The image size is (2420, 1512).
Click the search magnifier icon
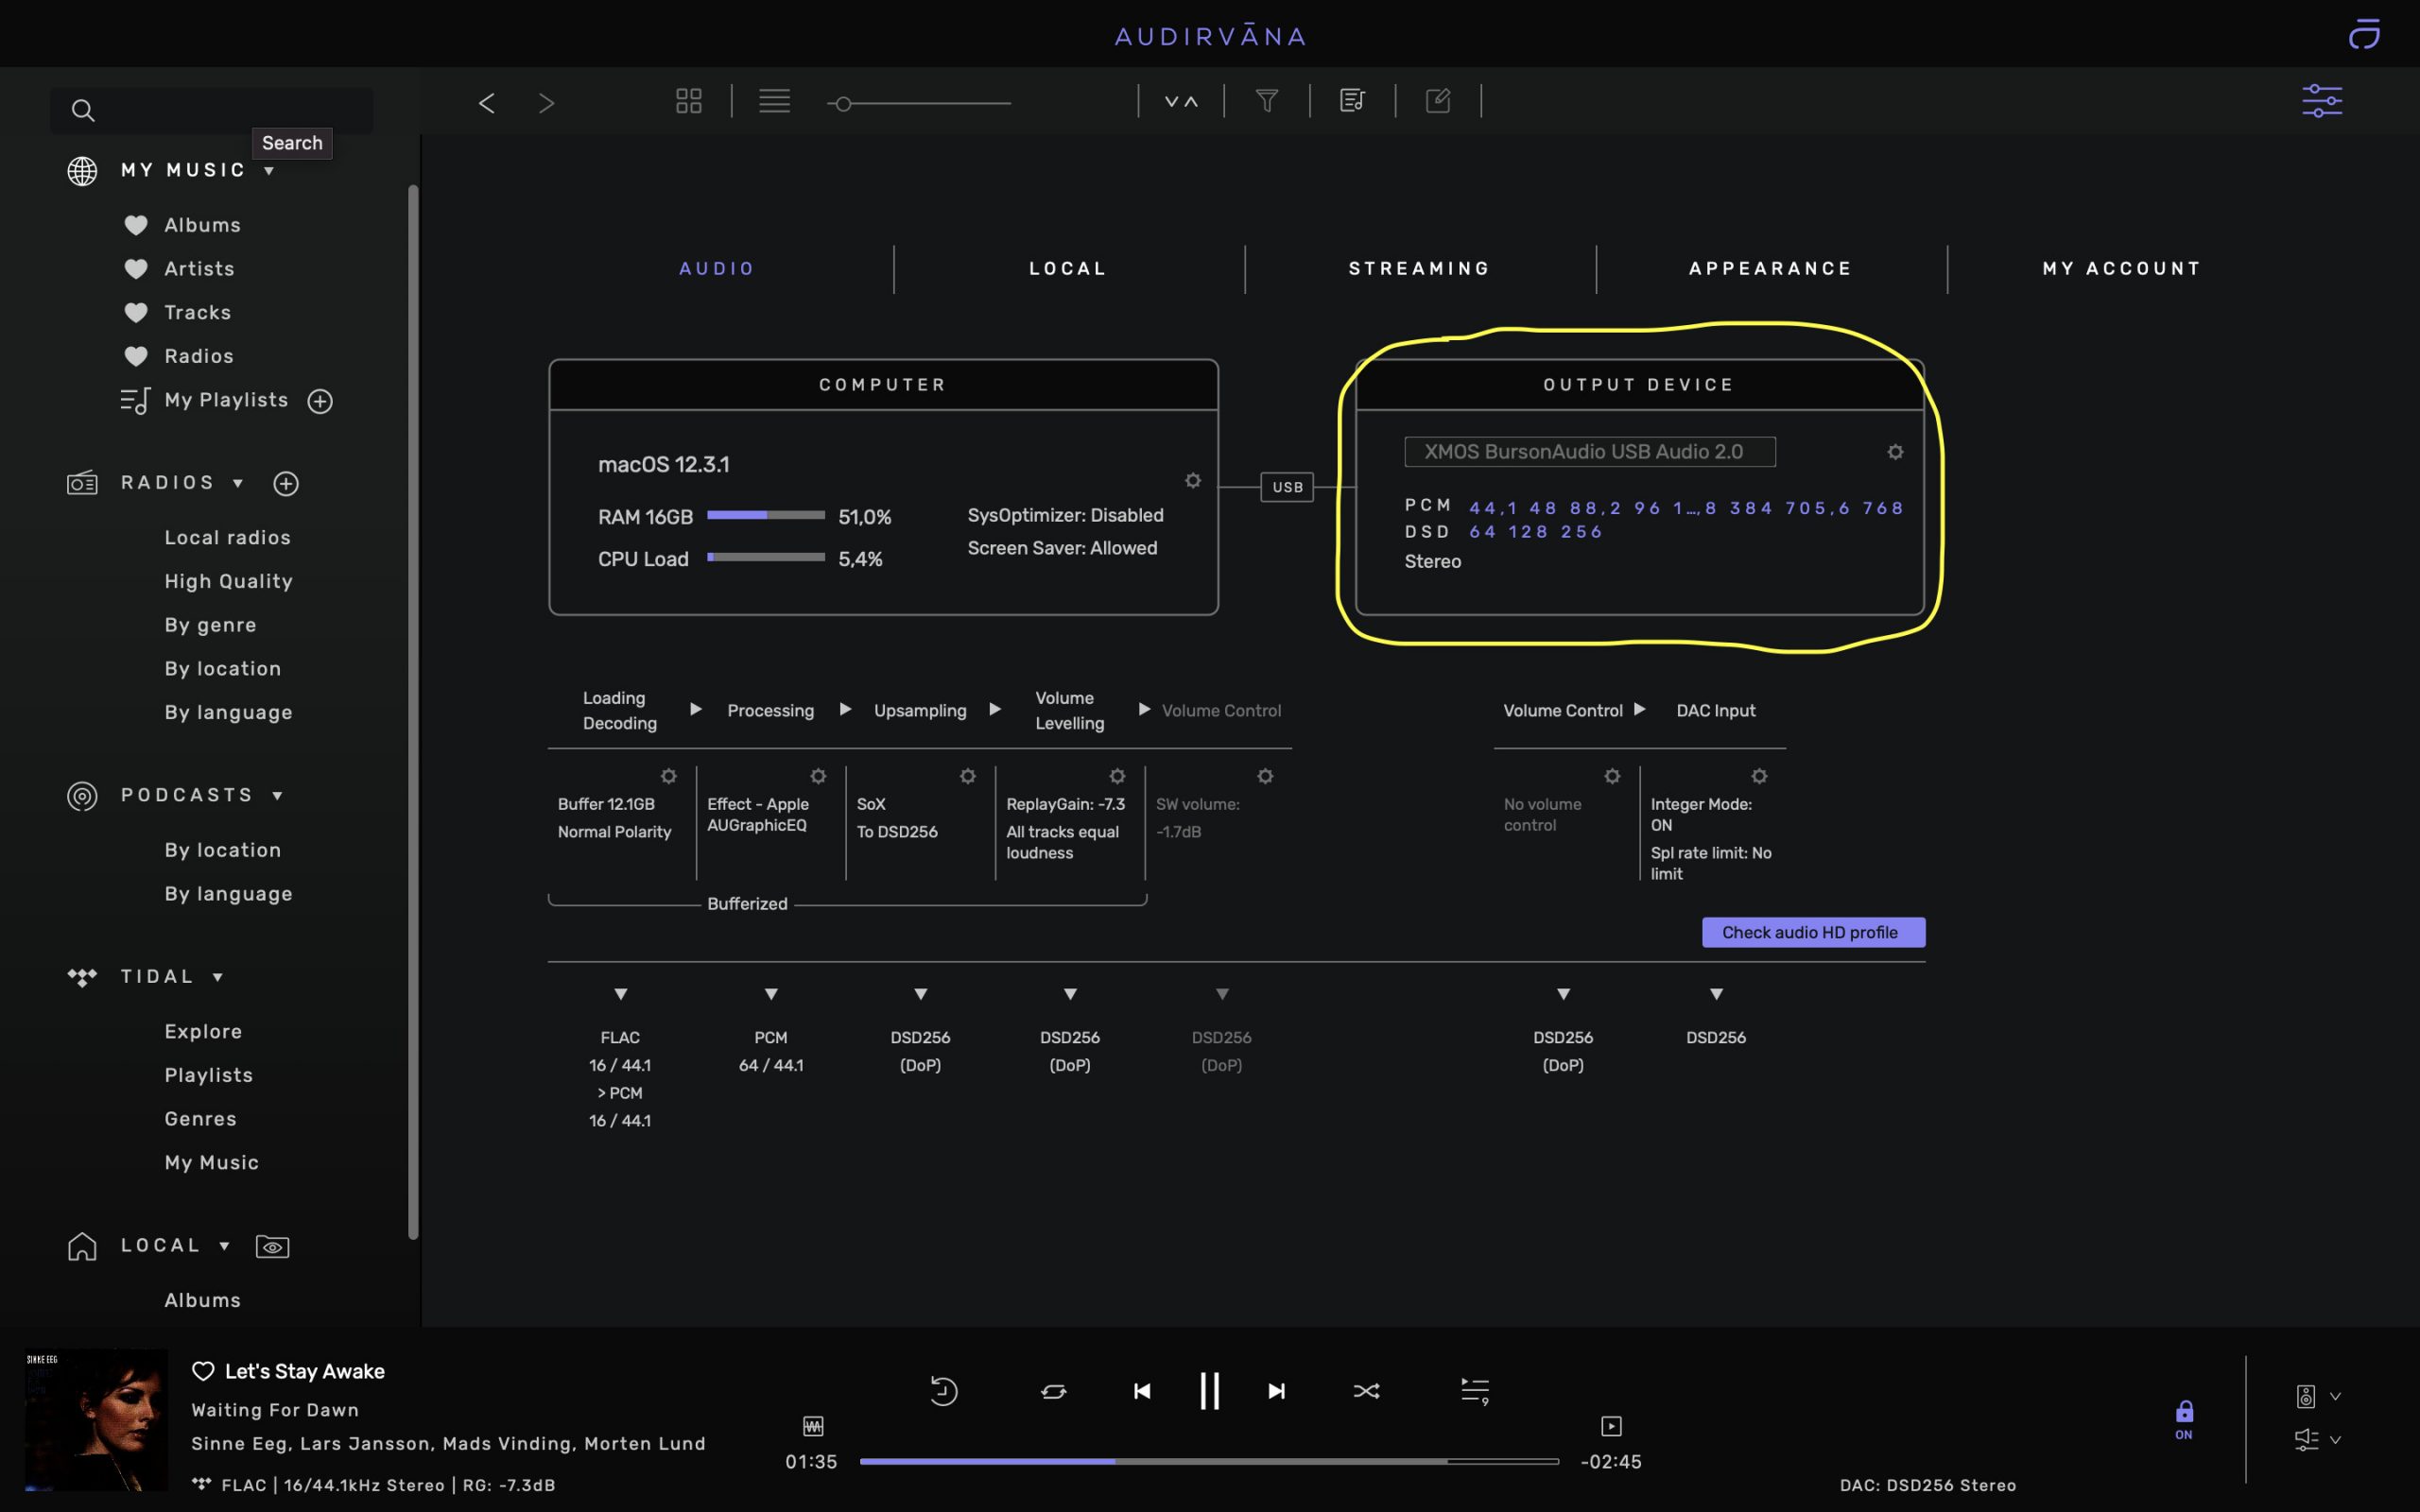pos(83,110)
